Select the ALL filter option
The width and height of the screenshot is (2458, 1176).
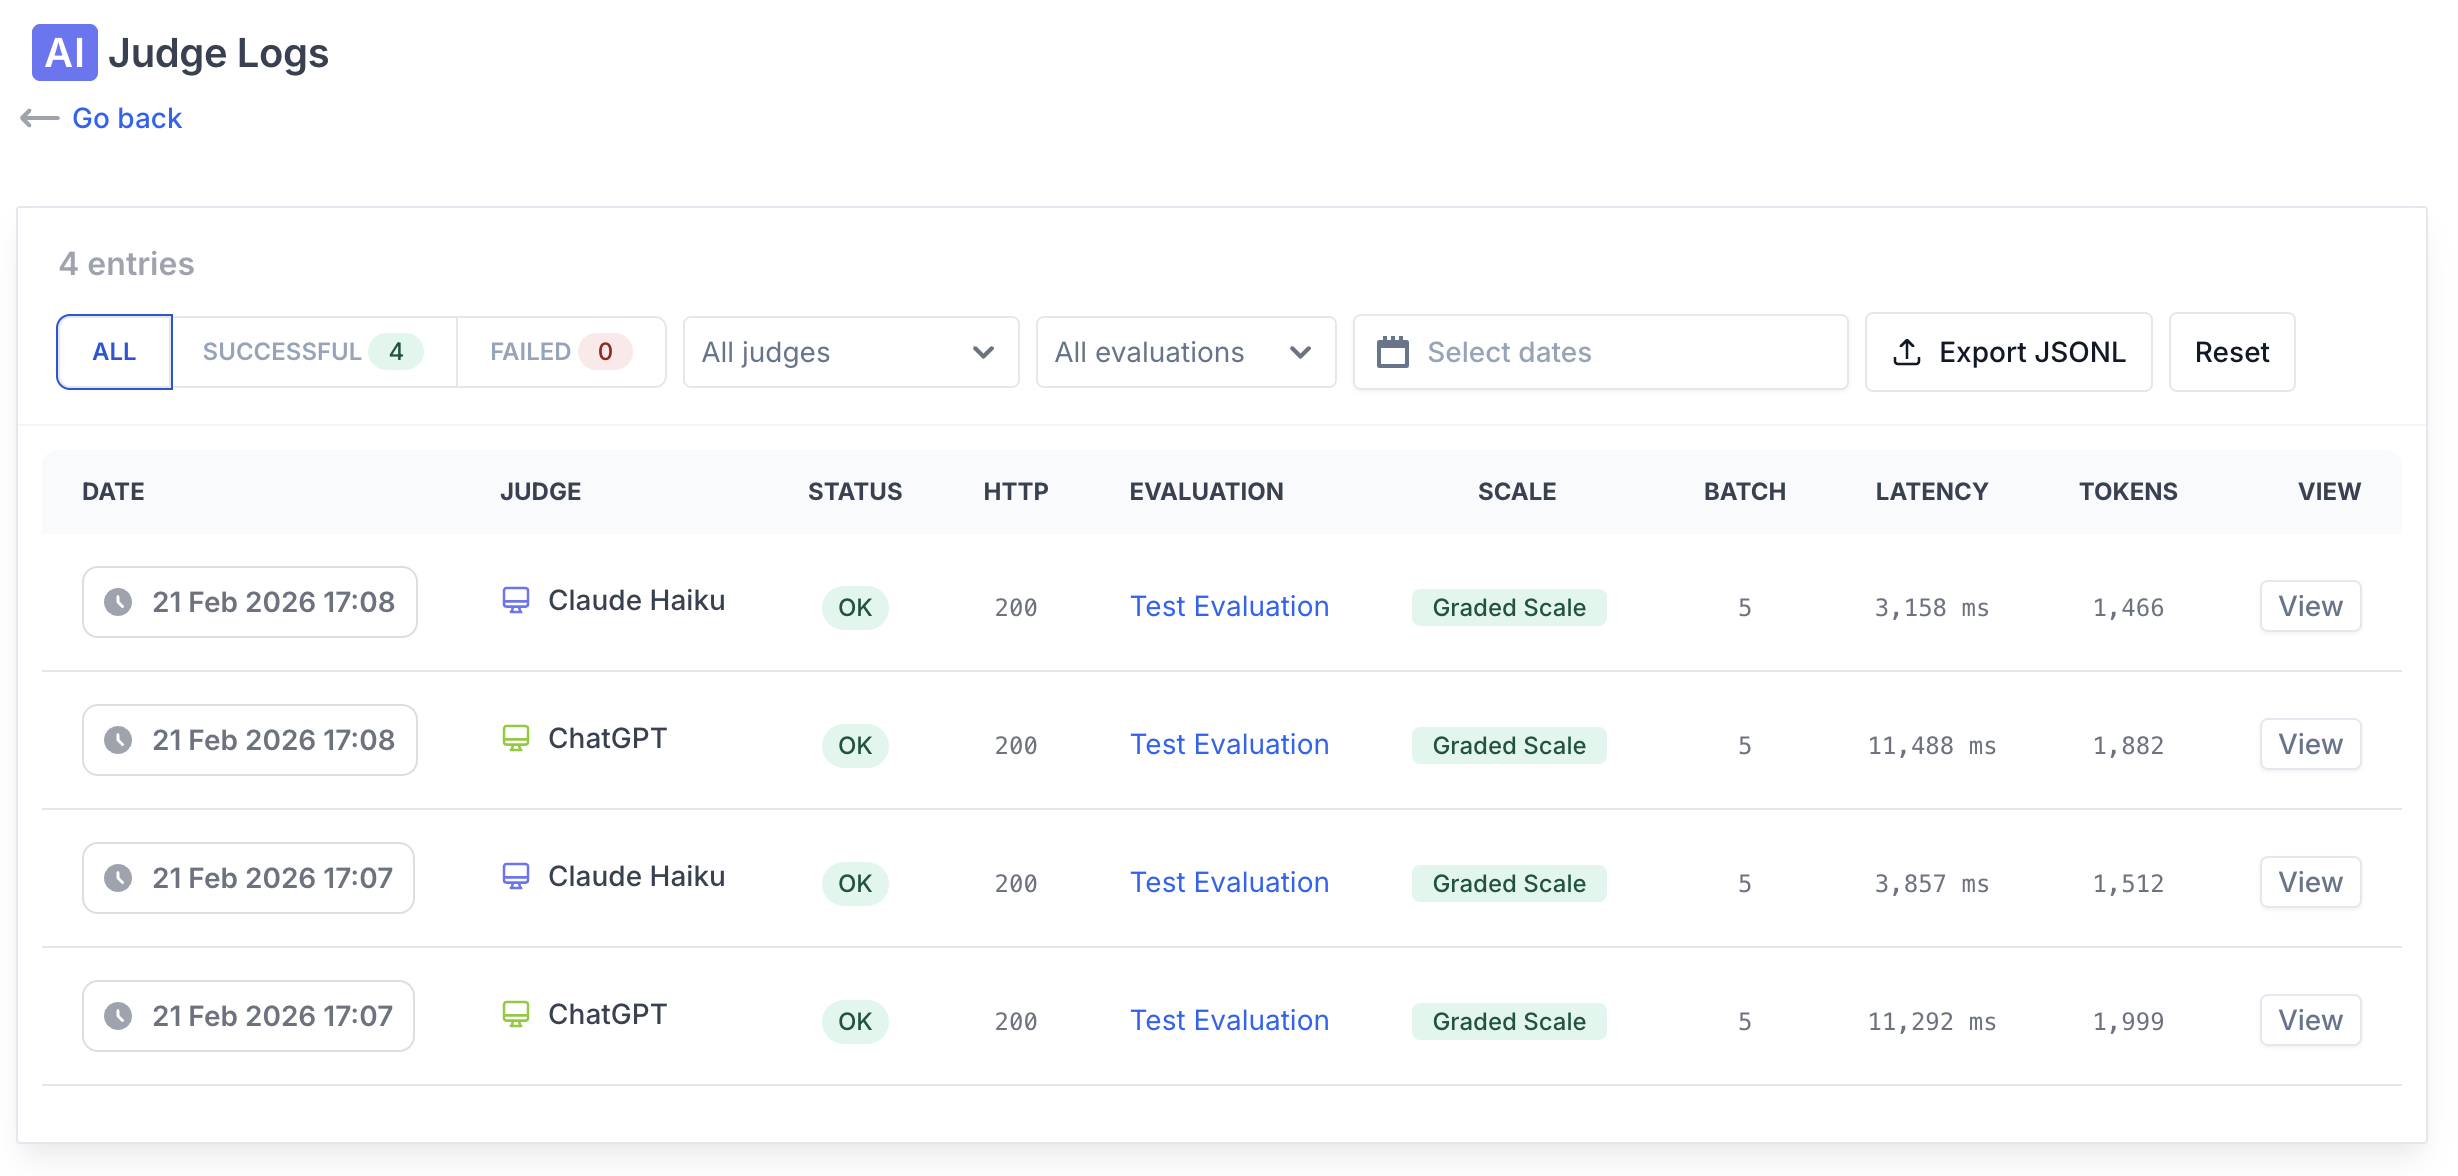tap(114, 351)
